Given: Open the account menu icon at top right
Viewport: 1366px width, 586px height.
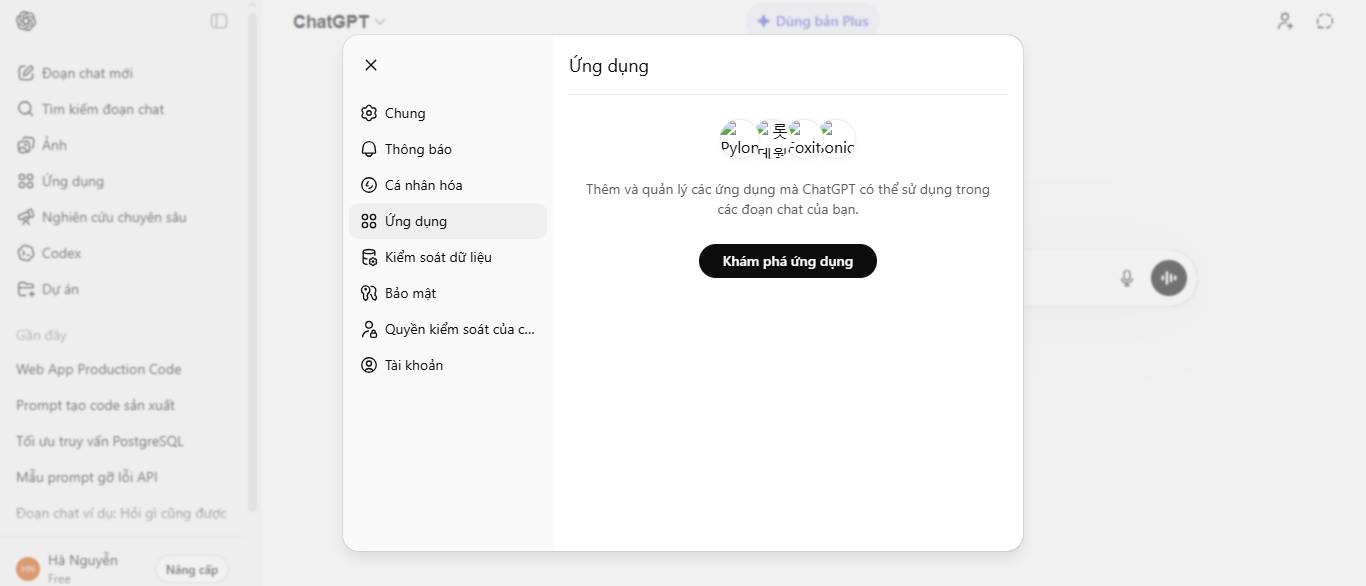Looking at the screenshot, I should click(1285, 21).
